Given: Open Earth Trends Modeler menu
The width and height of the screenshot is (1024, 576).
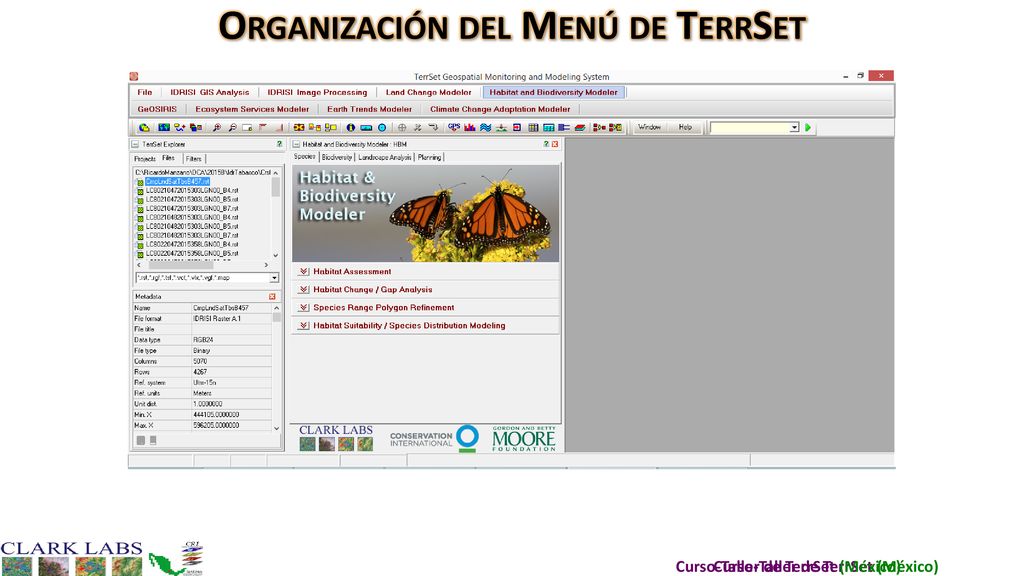Looking at the screenshot, I should click(x=370, y=109).
